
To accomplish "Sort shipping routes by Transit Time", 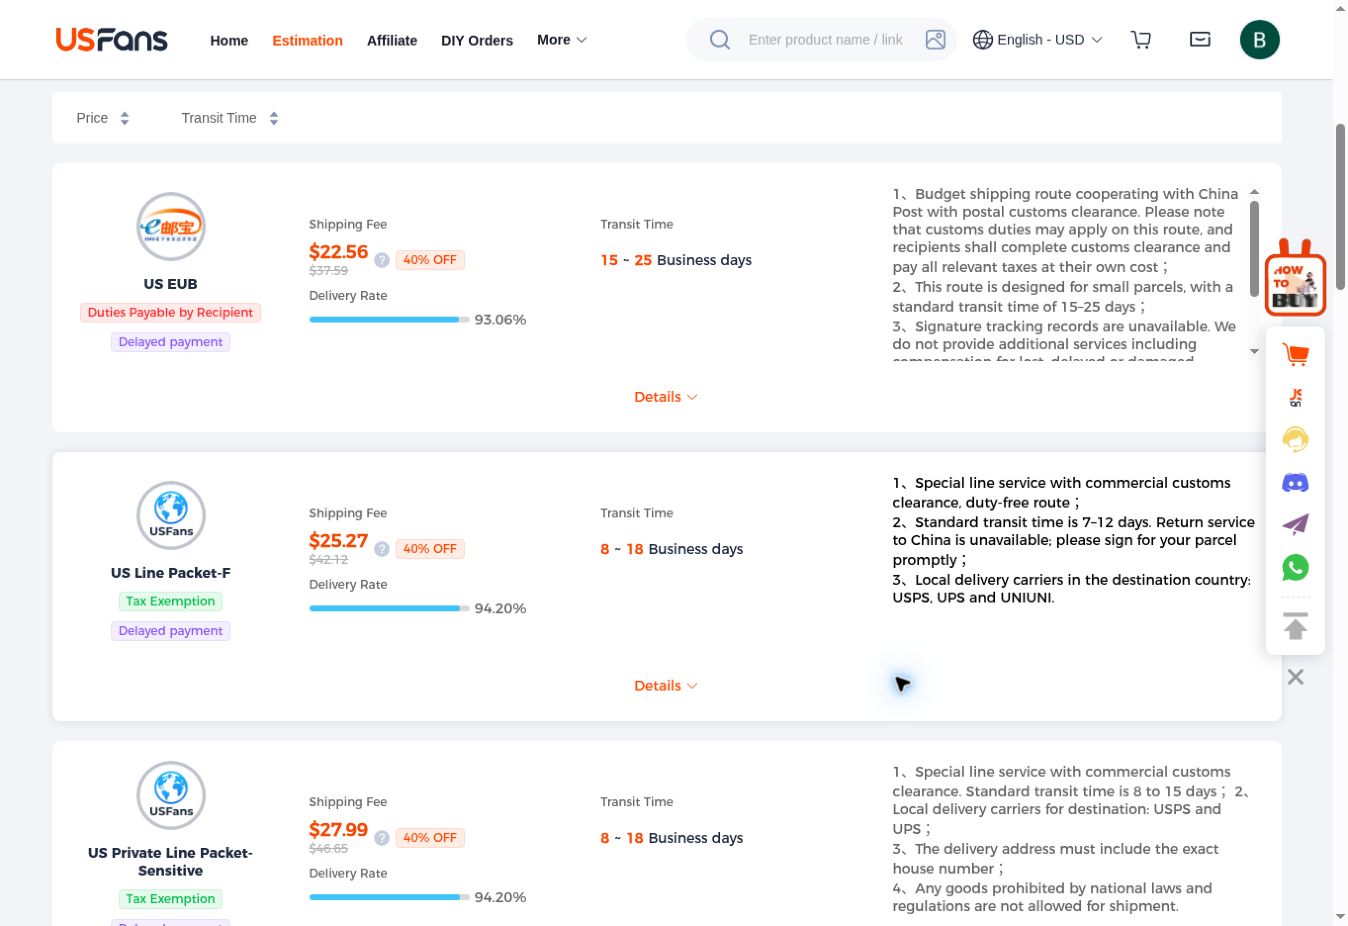I will pos(230,118).
